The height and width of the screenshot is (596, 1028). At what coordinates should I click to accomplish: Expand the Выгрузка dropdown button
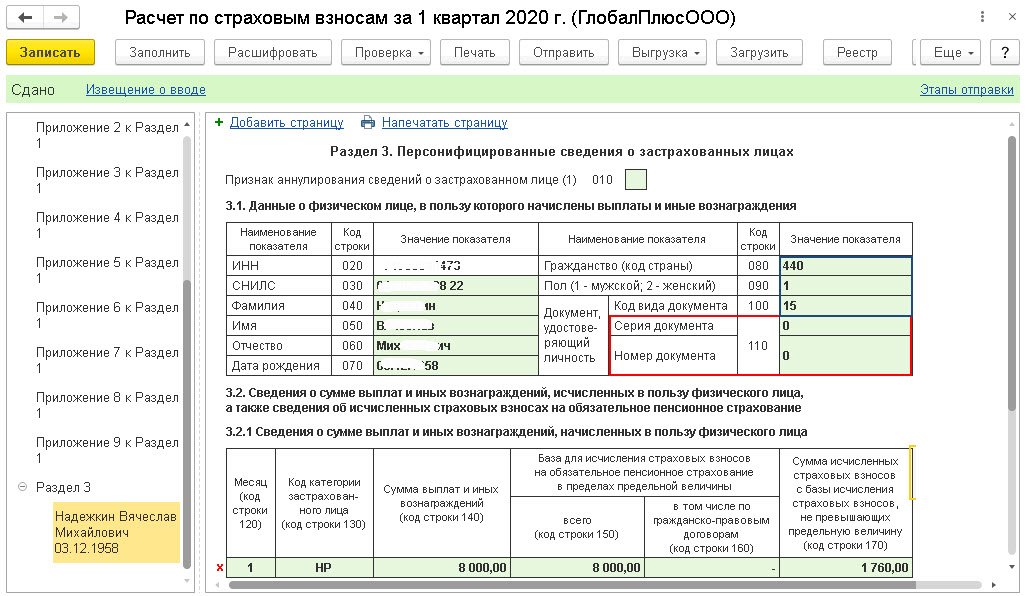pos(662,52)
